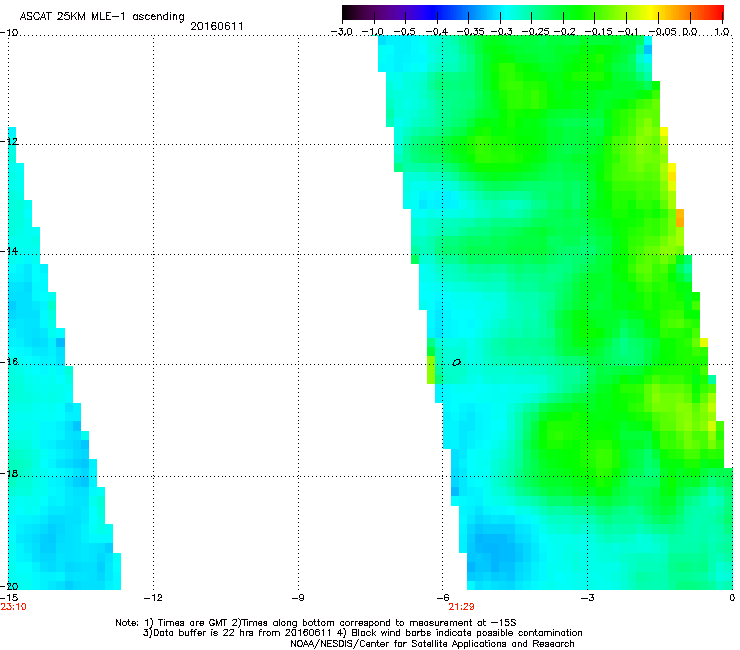This screenshot has width=740, height=650.
Task: Click the note line starting 'Note: 1) Times are GMT'
Action: (316, 623)
